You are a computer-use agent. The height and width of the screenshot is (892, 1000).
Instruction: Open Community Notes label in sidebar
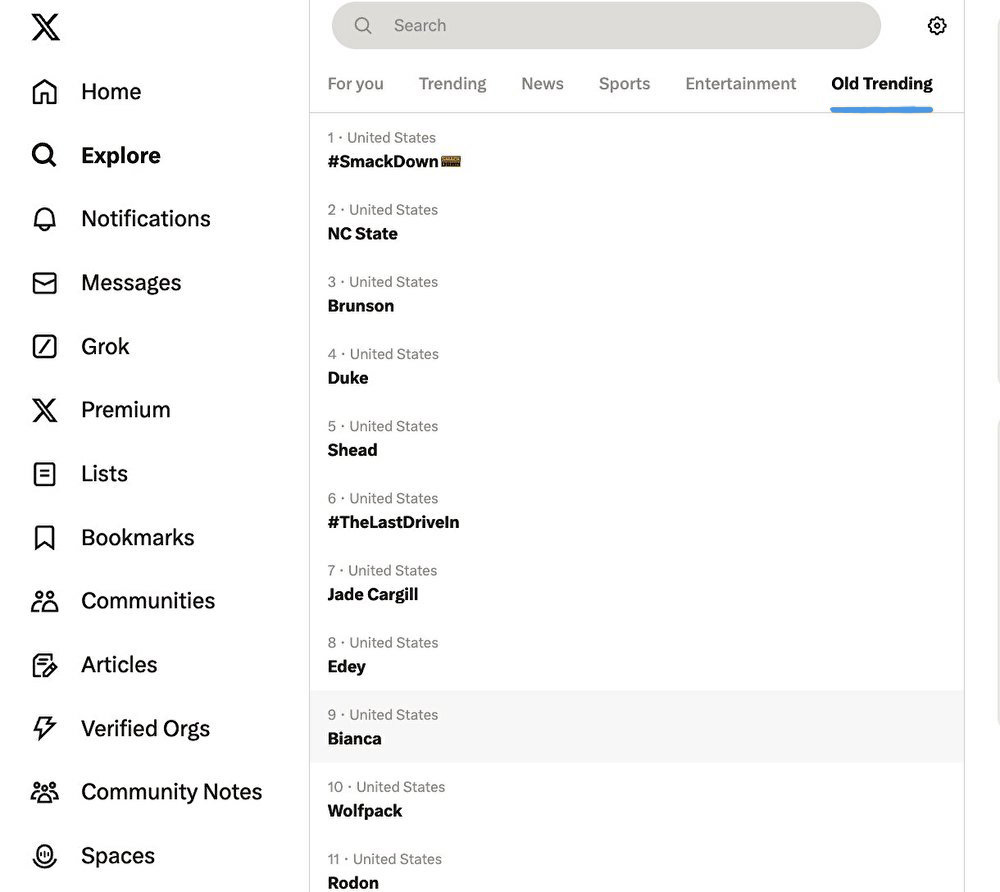click(x=172, y=792)
